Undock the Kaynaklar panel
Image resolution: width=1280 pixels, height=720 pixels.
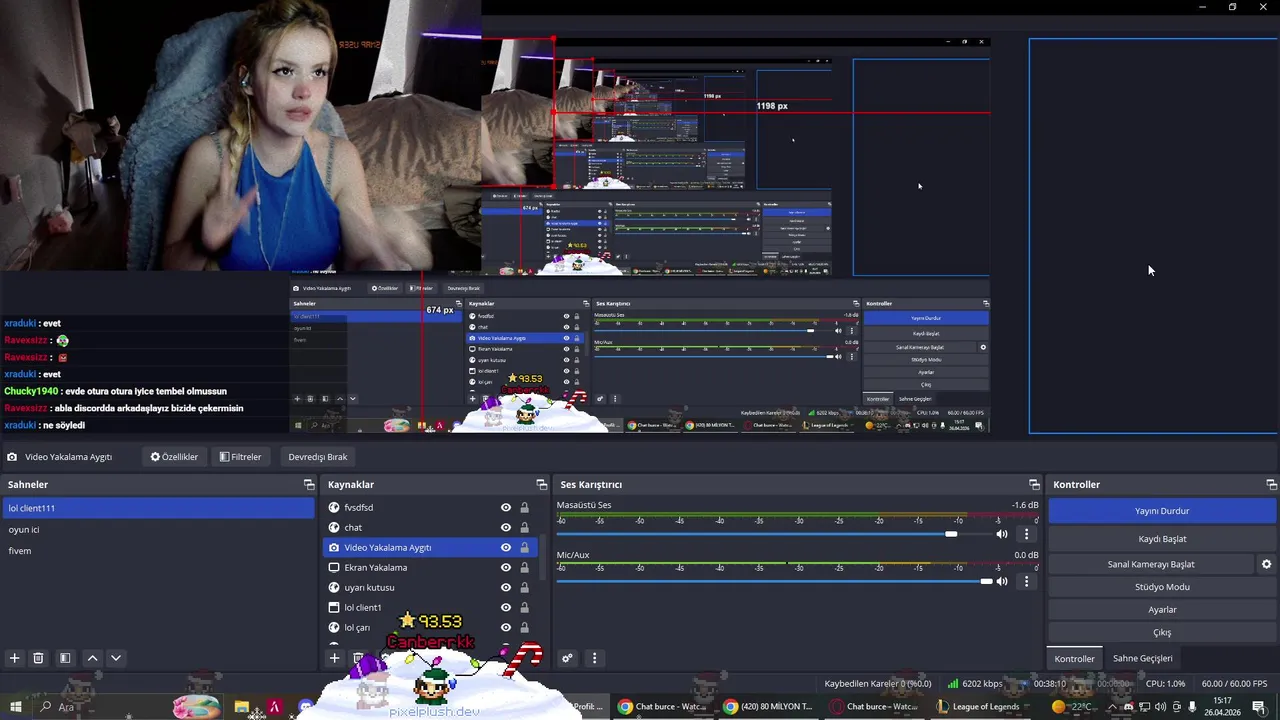(x=542, y=484)
